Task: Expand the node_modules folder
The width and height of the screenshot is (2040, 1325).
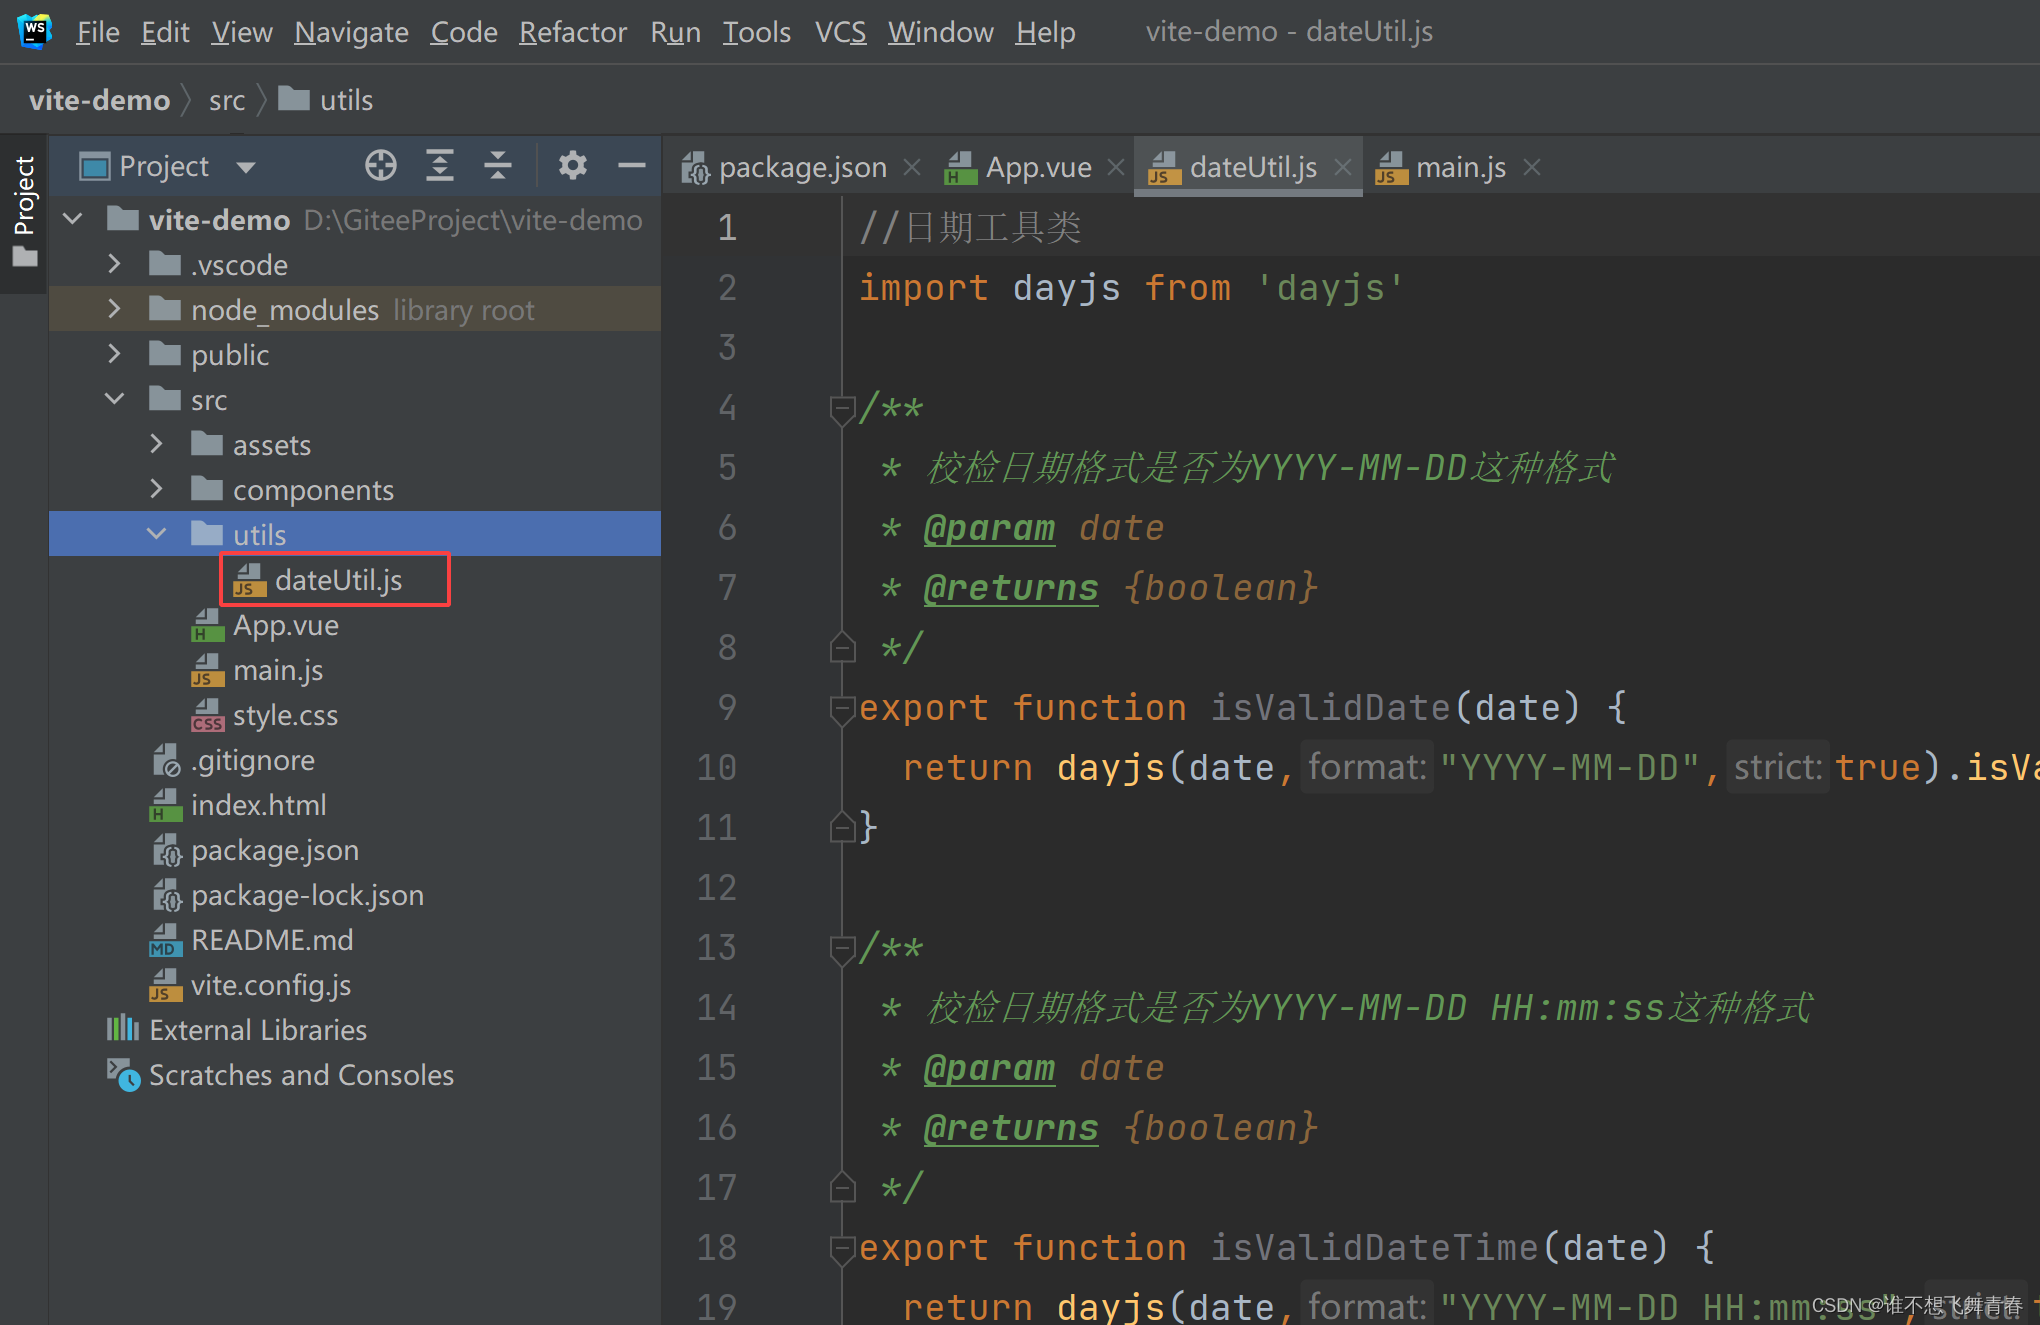Action: (x=114, y=309)
